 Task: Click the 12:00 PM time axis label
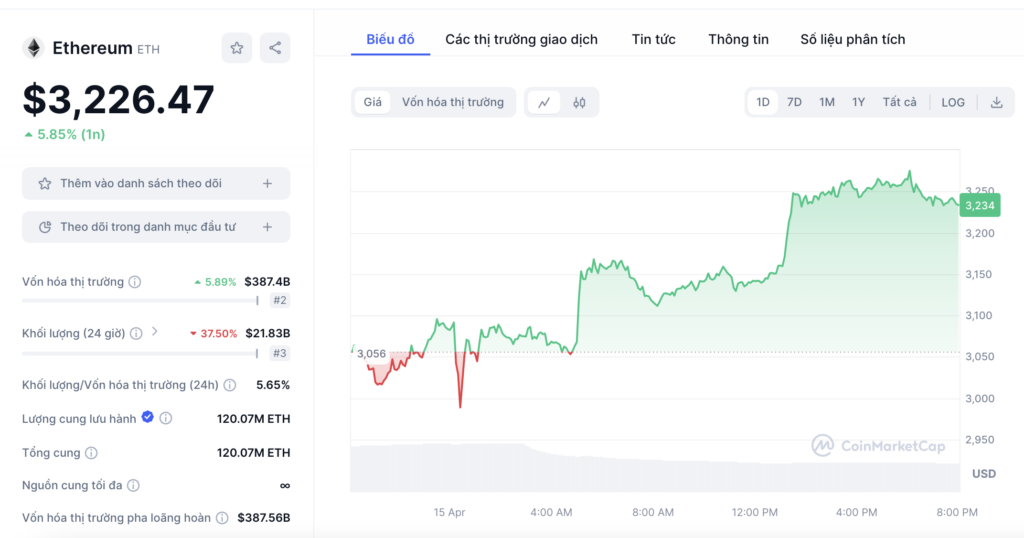(x=754, y=513)
